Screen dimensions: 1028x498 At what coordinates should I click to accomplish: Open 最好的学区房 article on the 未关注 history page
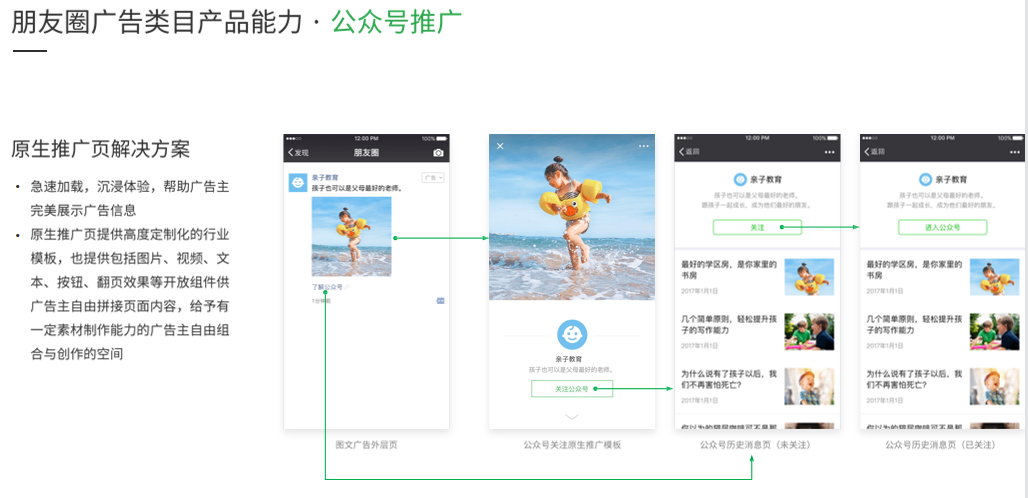coord(729,270)
